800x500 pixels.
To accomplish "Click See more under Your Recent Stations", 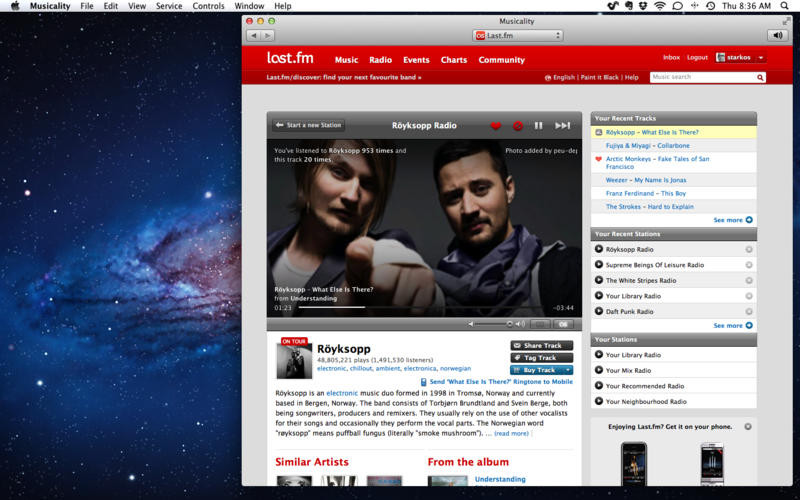I will click(x=733, y=325).
